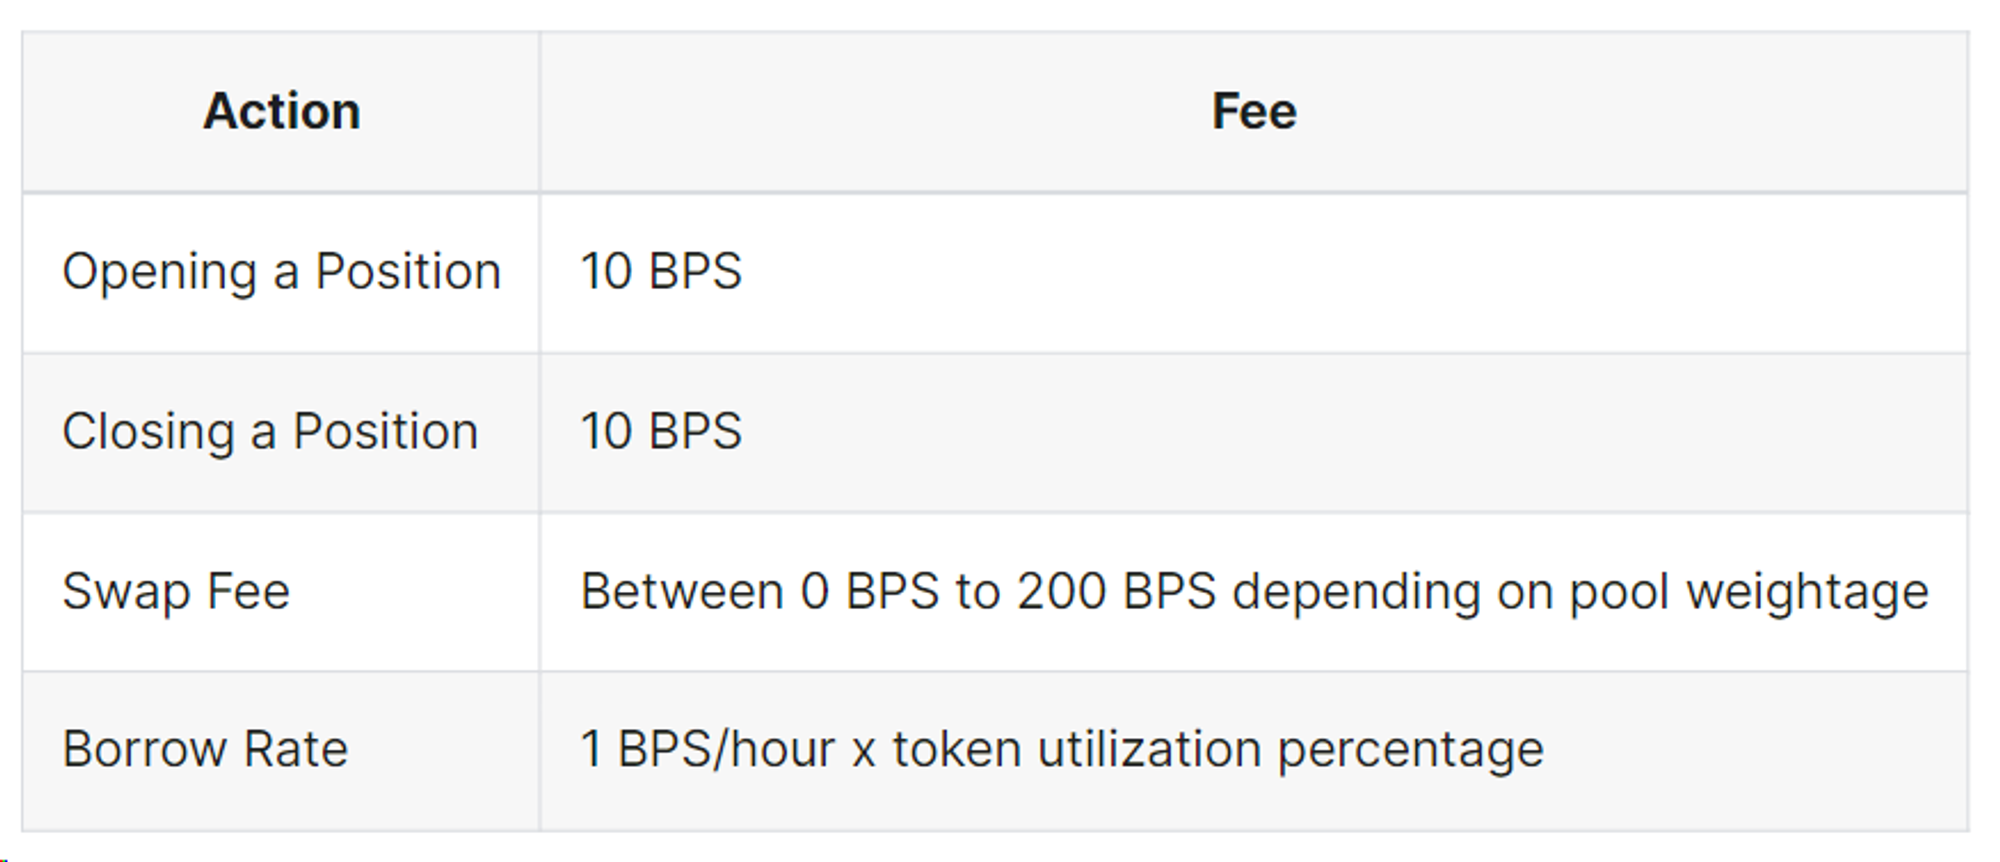
Task: Select the Swap Fee cell
Action: click(176, 591)
